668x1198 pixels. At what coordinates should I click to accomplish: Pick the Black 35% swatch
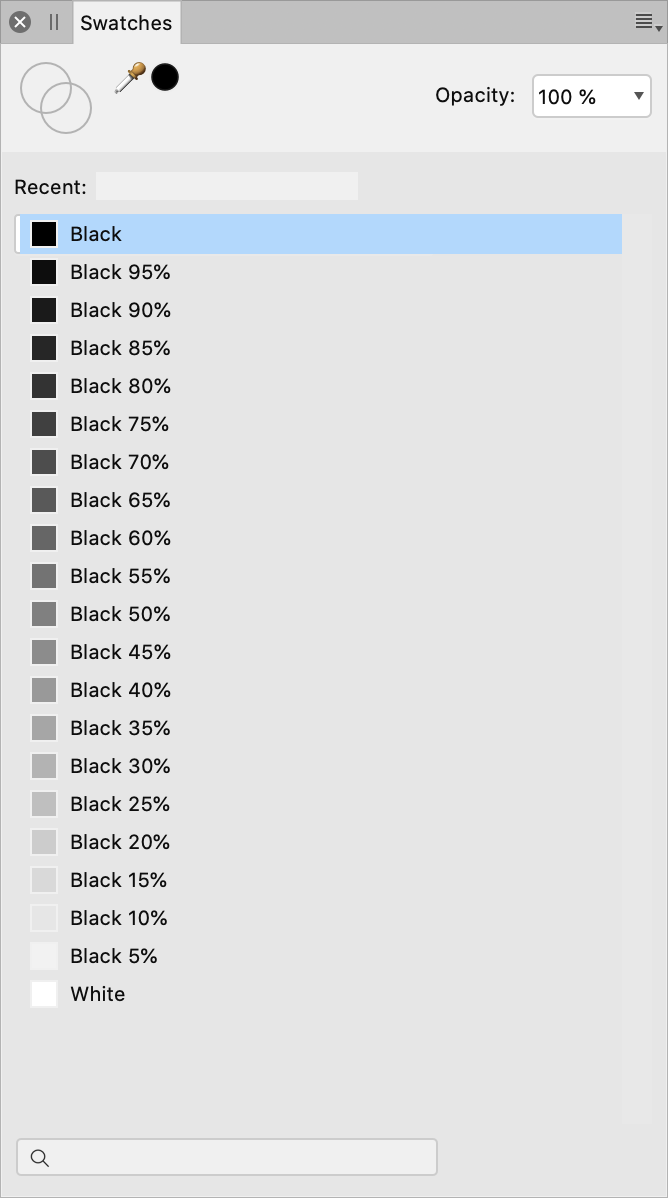pyautogui.click(x=319, y=728)
